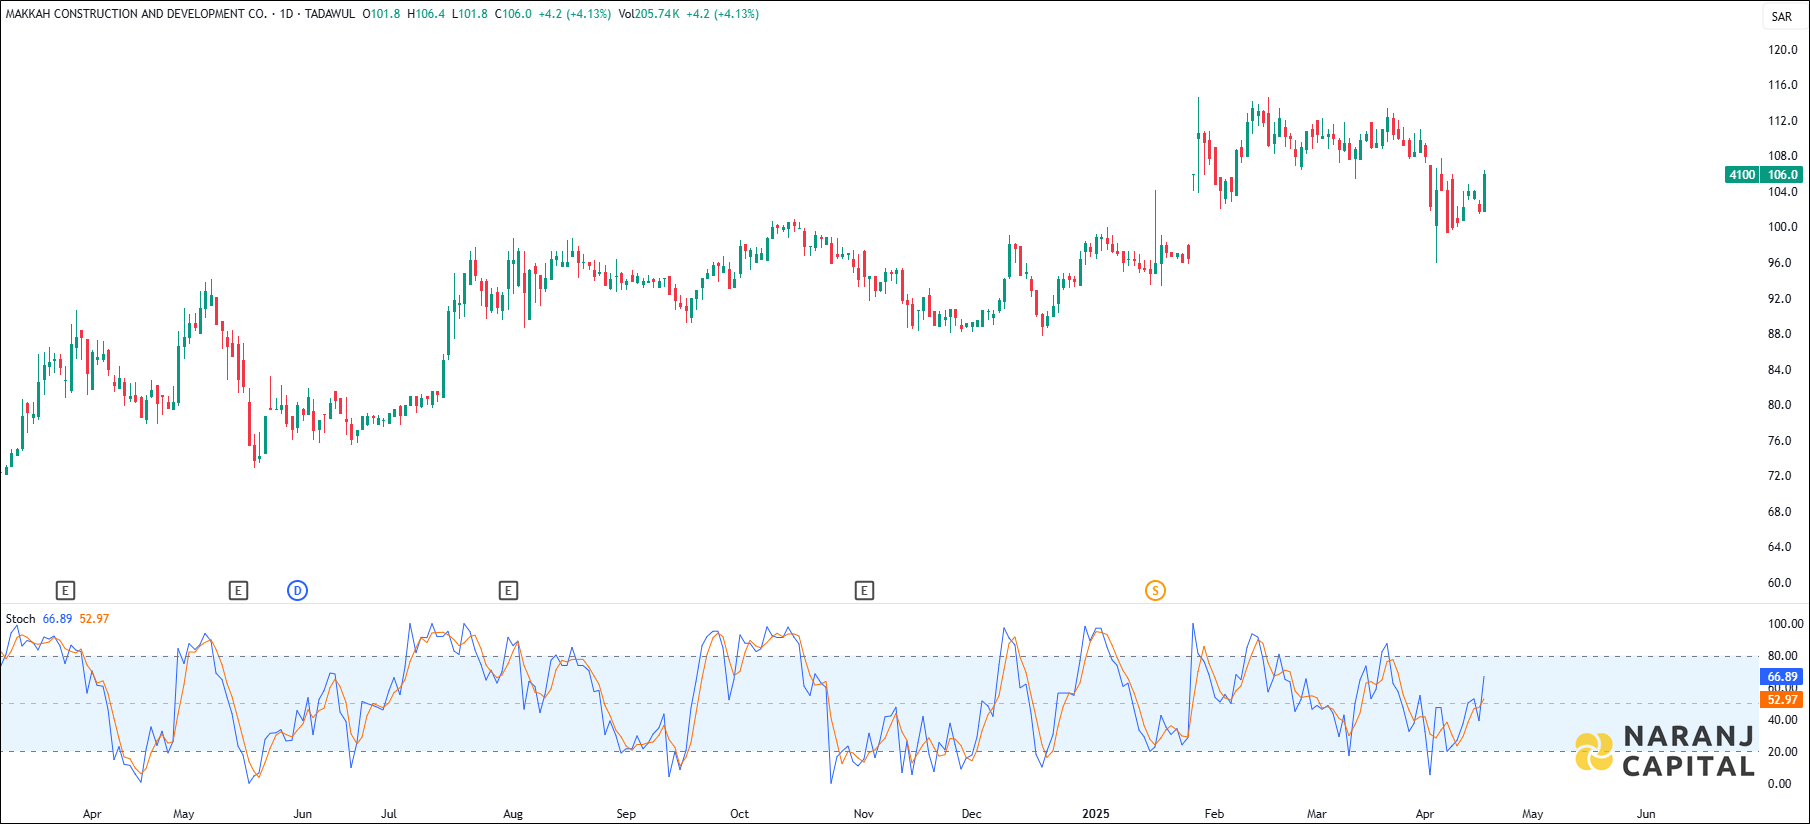Click the orange 52.97 axis label
The height and width of the screenshot is (824, 1810).
[1782, 700]
